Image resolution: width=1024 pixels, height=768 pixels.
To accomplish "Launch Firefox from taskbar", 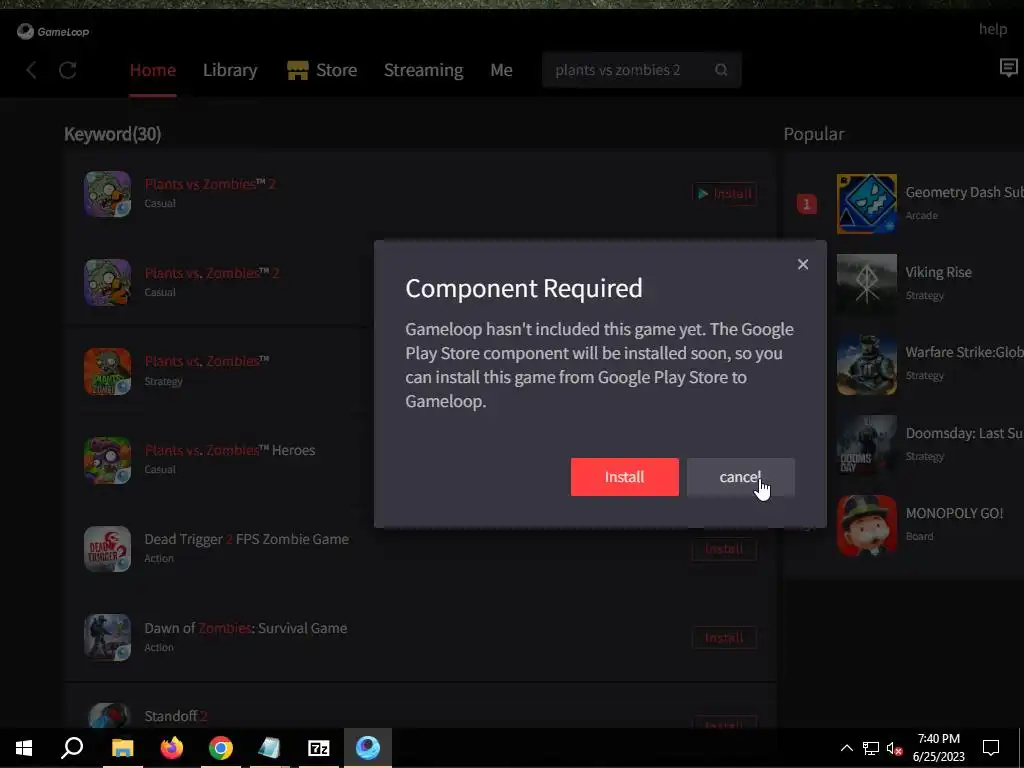I will 172,748.
